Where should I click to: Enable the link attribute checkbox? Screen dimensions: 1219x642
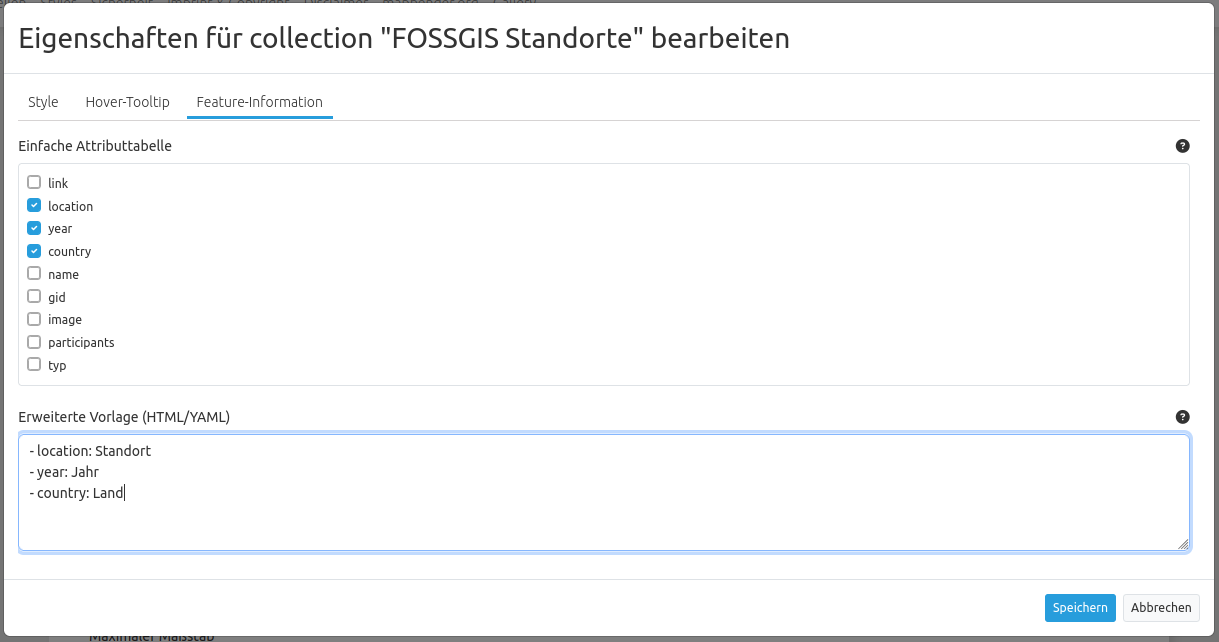click(x=34, y=182)
